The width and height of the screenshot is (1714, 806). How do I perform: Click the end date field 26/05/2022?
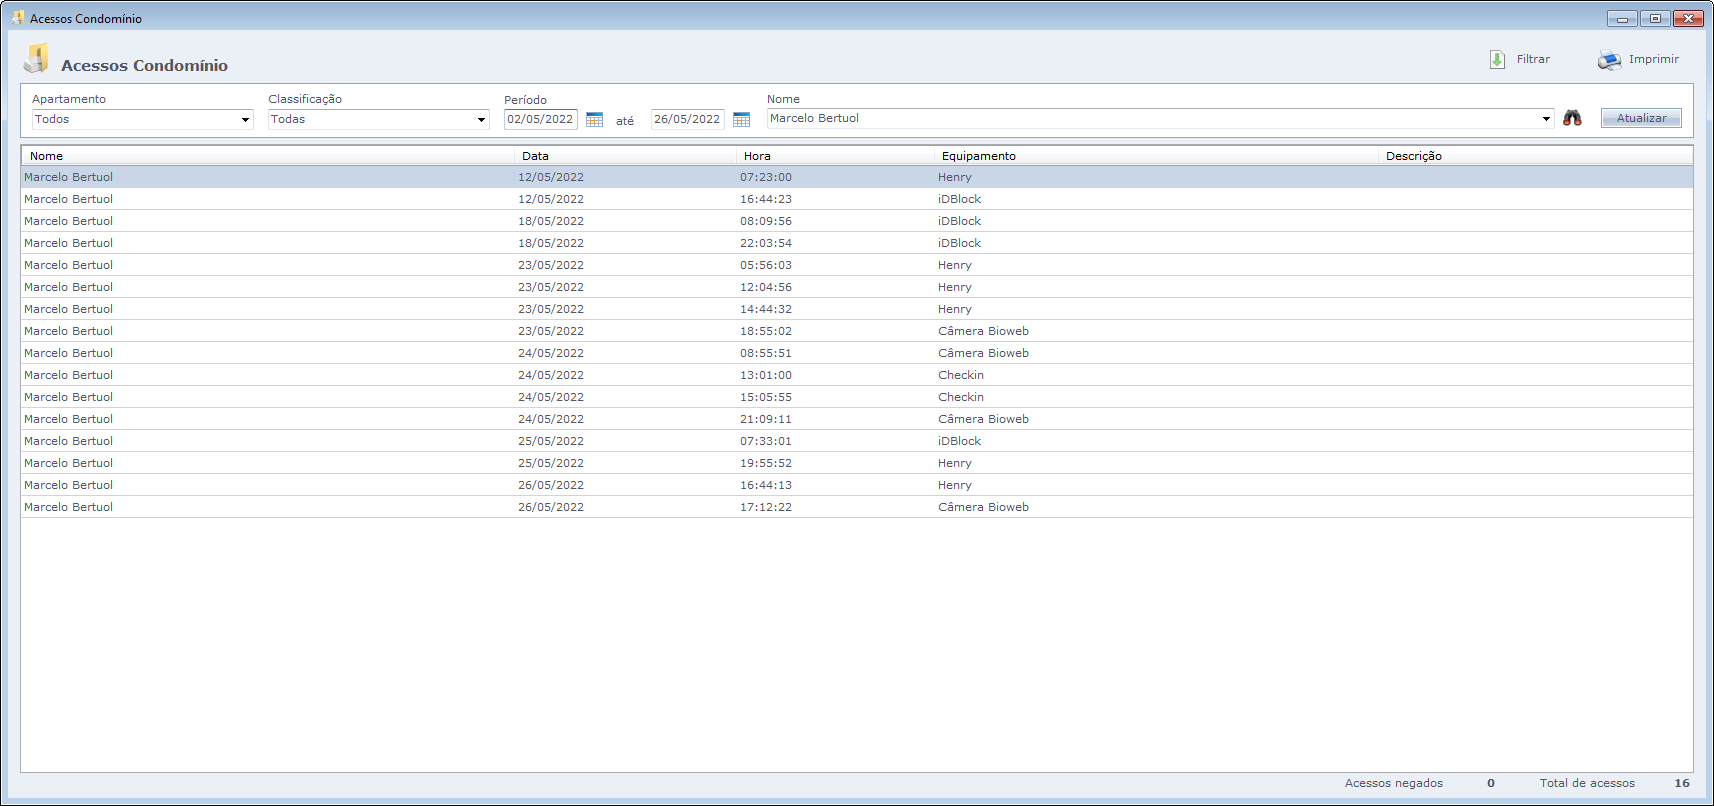pos(686,119)
